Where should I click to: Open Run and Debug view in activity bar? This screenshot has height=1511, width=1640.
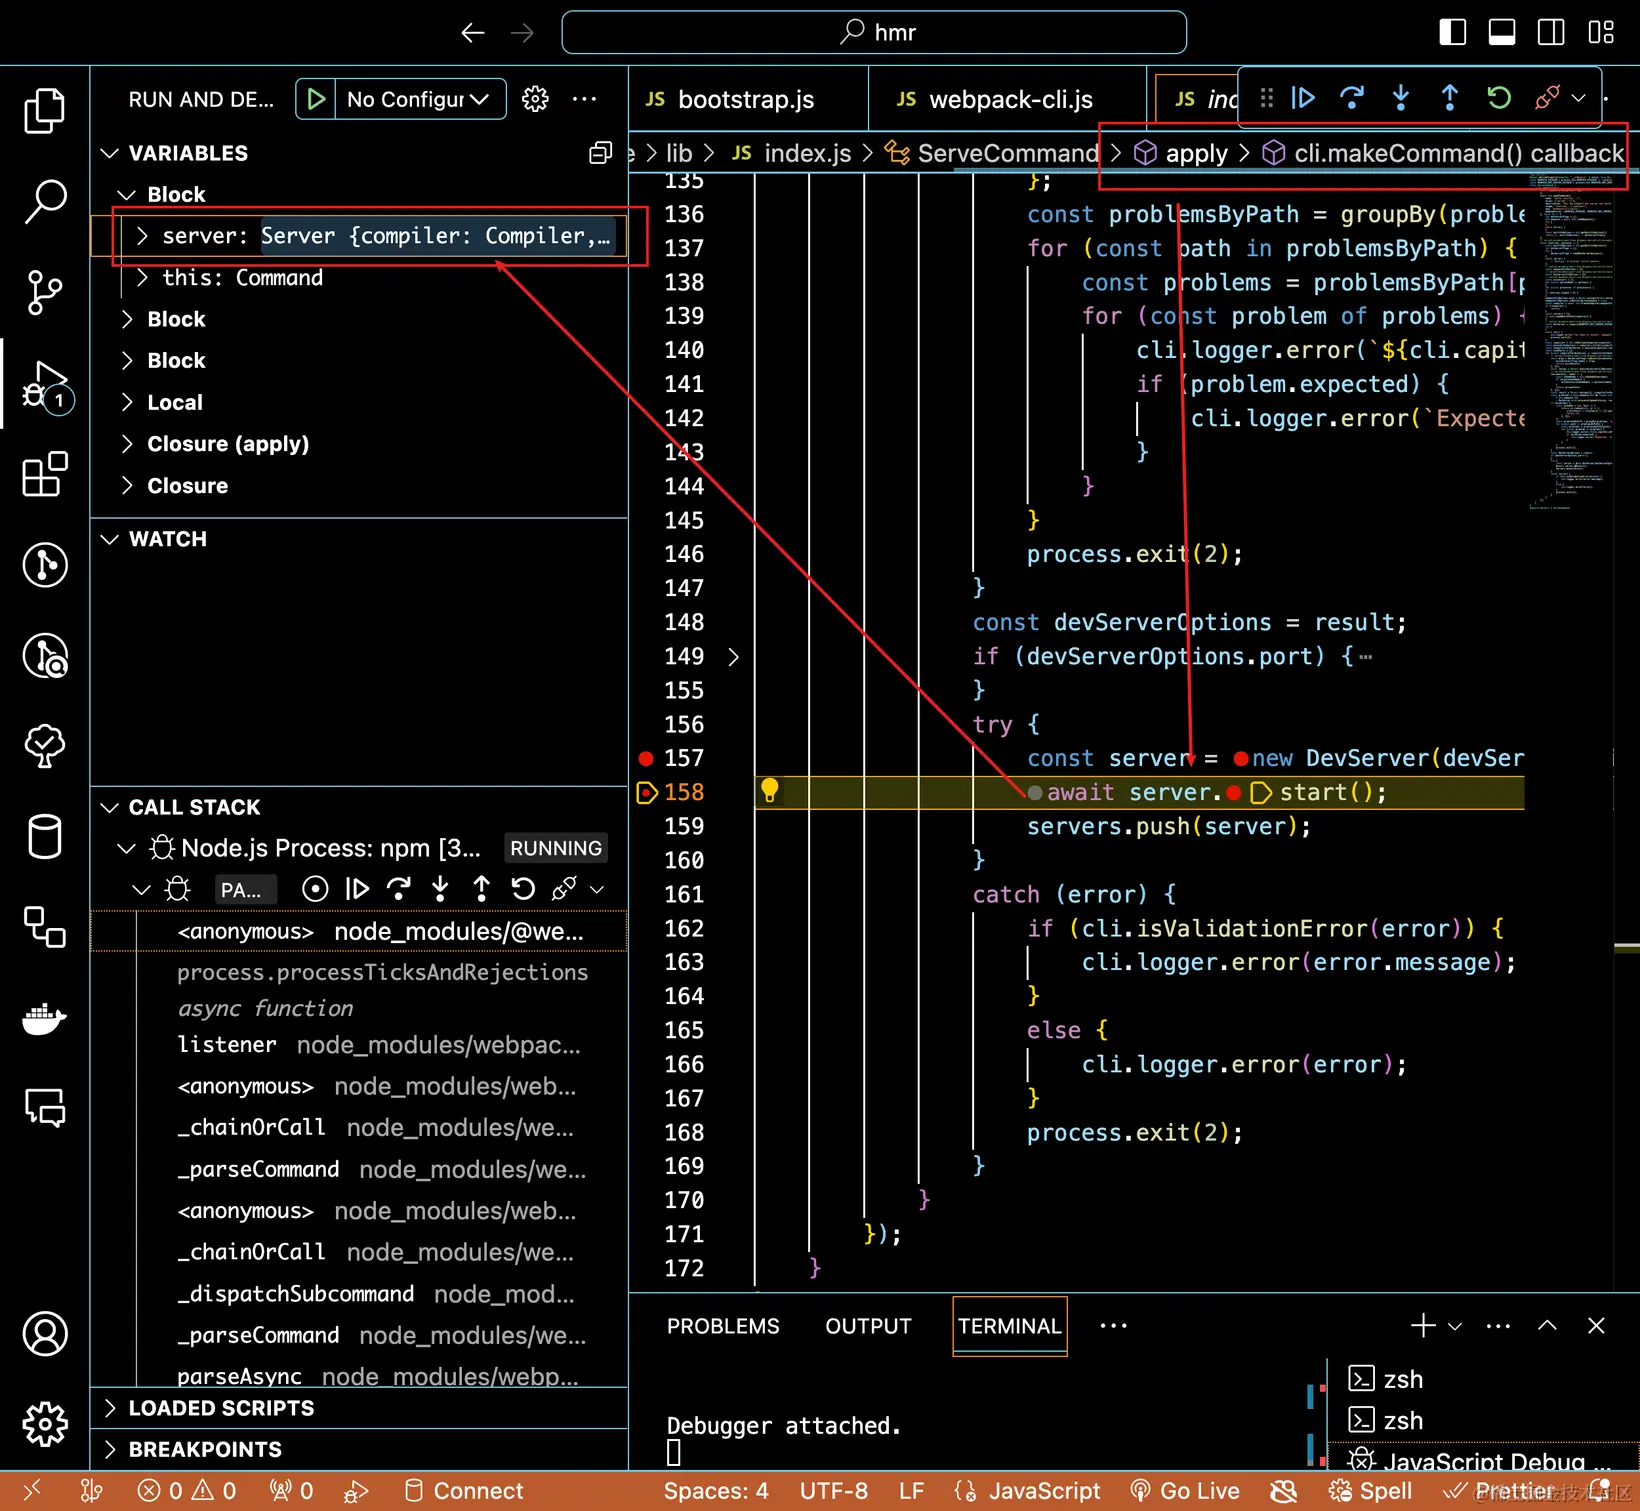point(44,388)
